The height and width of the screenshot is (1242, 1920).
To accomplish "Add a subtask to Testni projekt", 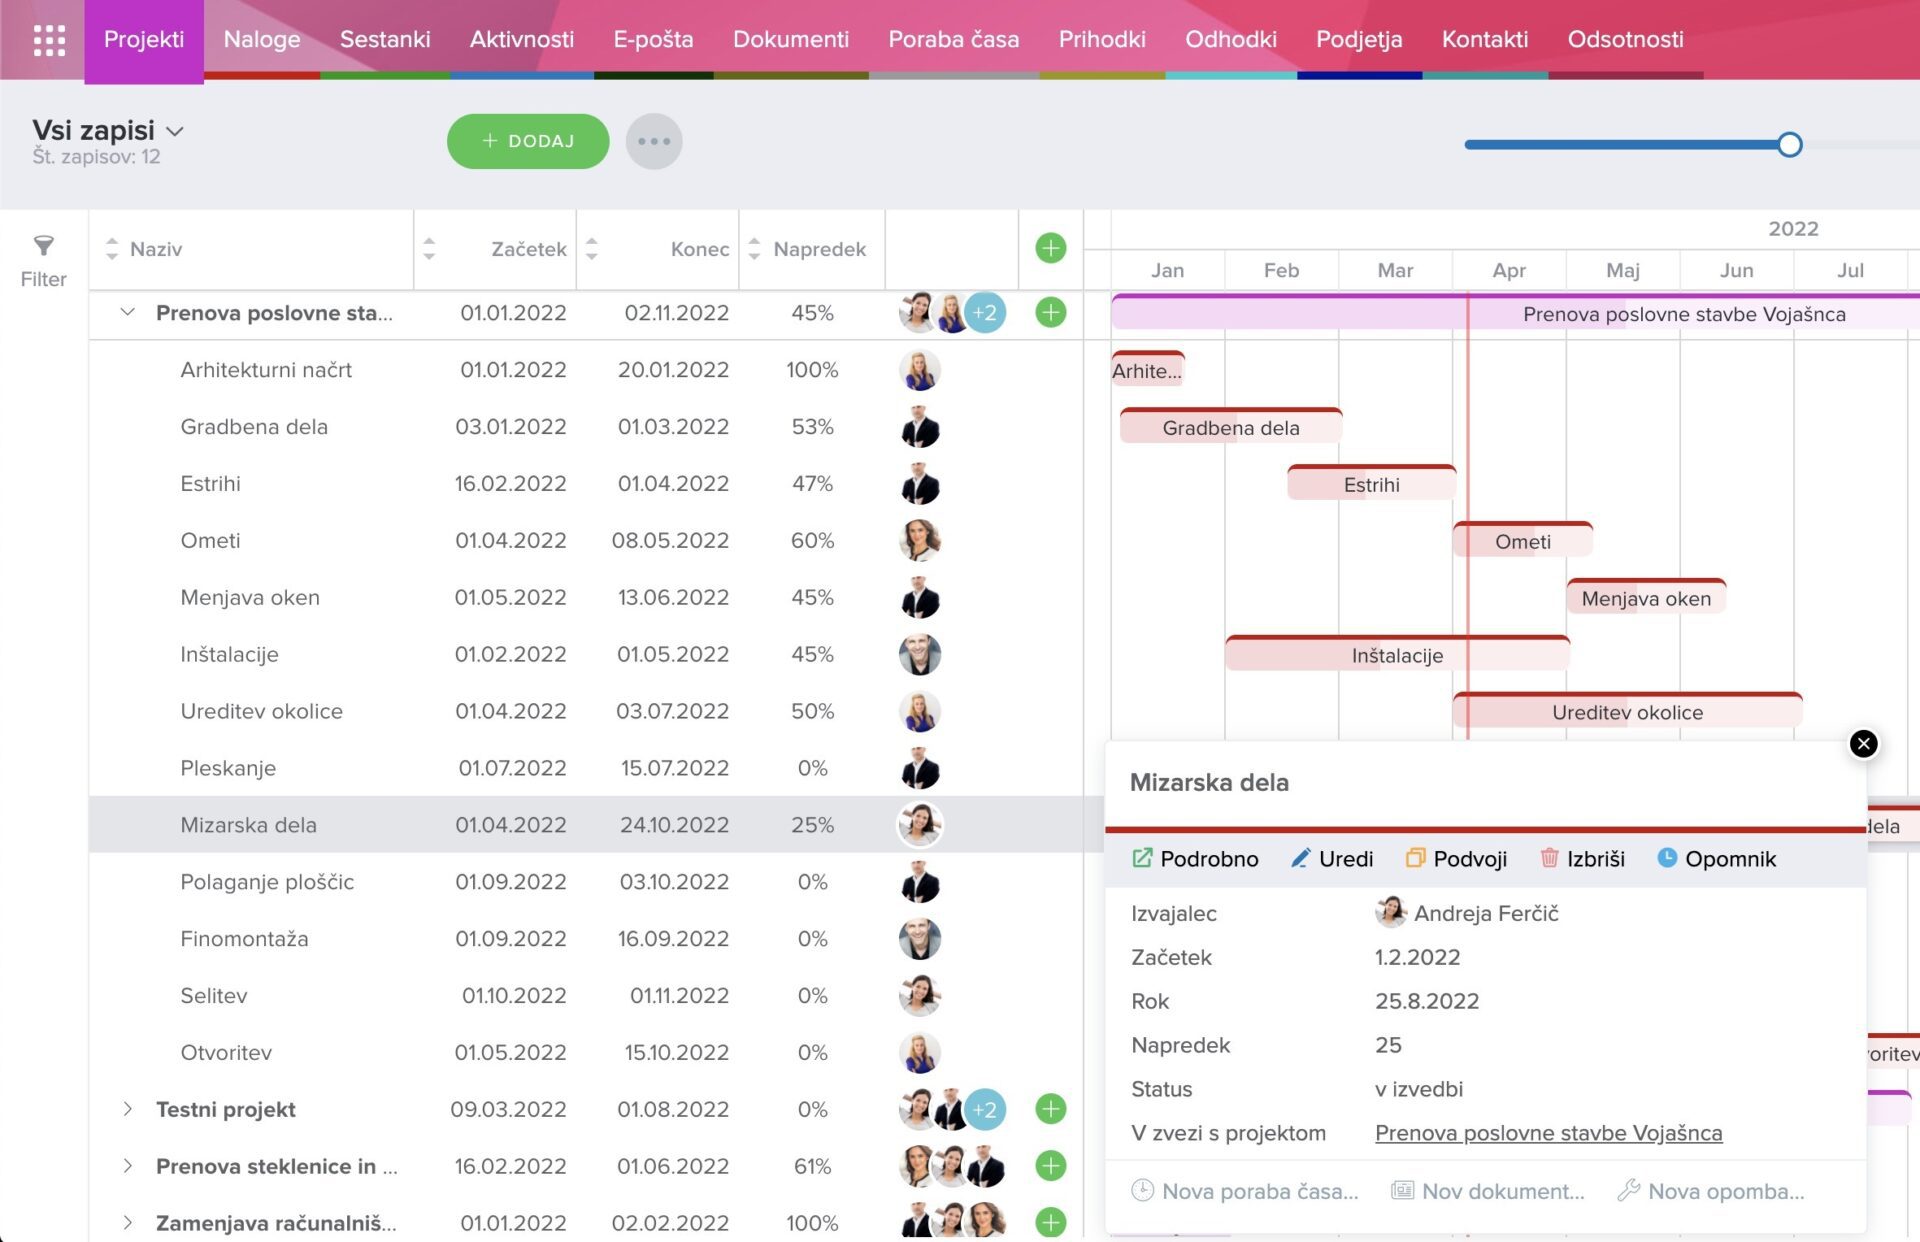I will click(x=1050, y=1109).
